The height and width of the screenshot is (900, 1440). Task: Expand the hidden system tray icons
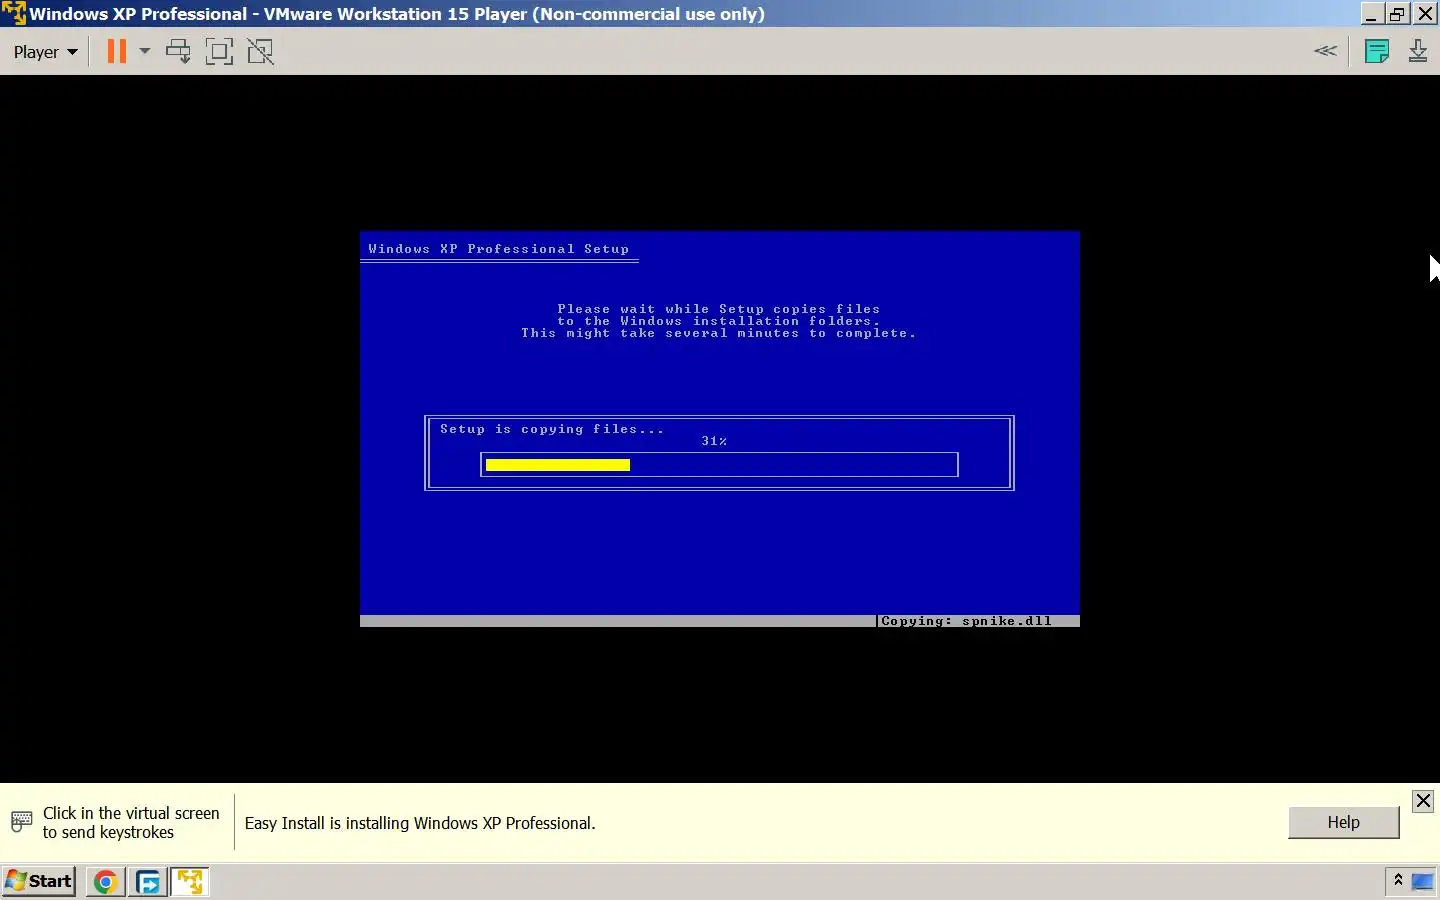pos(1398,880)
